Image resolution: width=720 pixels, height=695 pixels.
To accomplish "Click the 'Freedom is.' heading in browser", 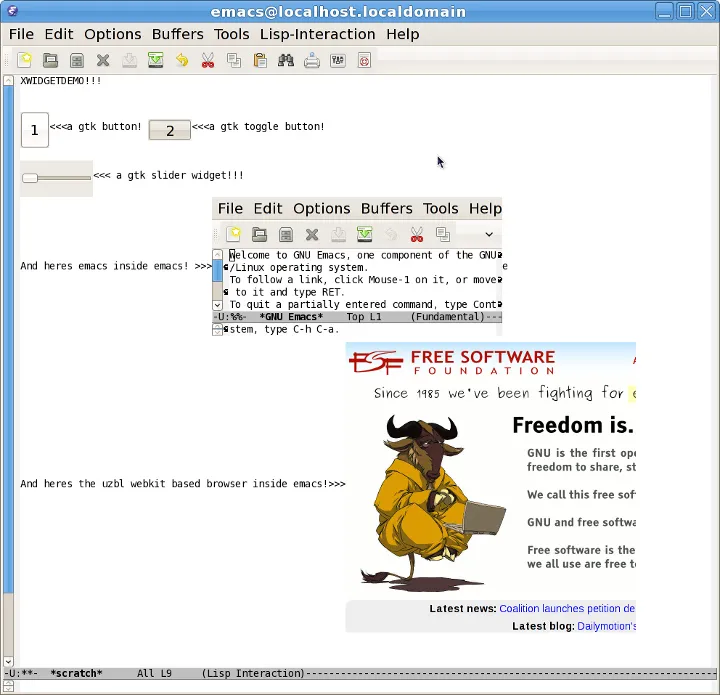I will [x=573, y=425].
